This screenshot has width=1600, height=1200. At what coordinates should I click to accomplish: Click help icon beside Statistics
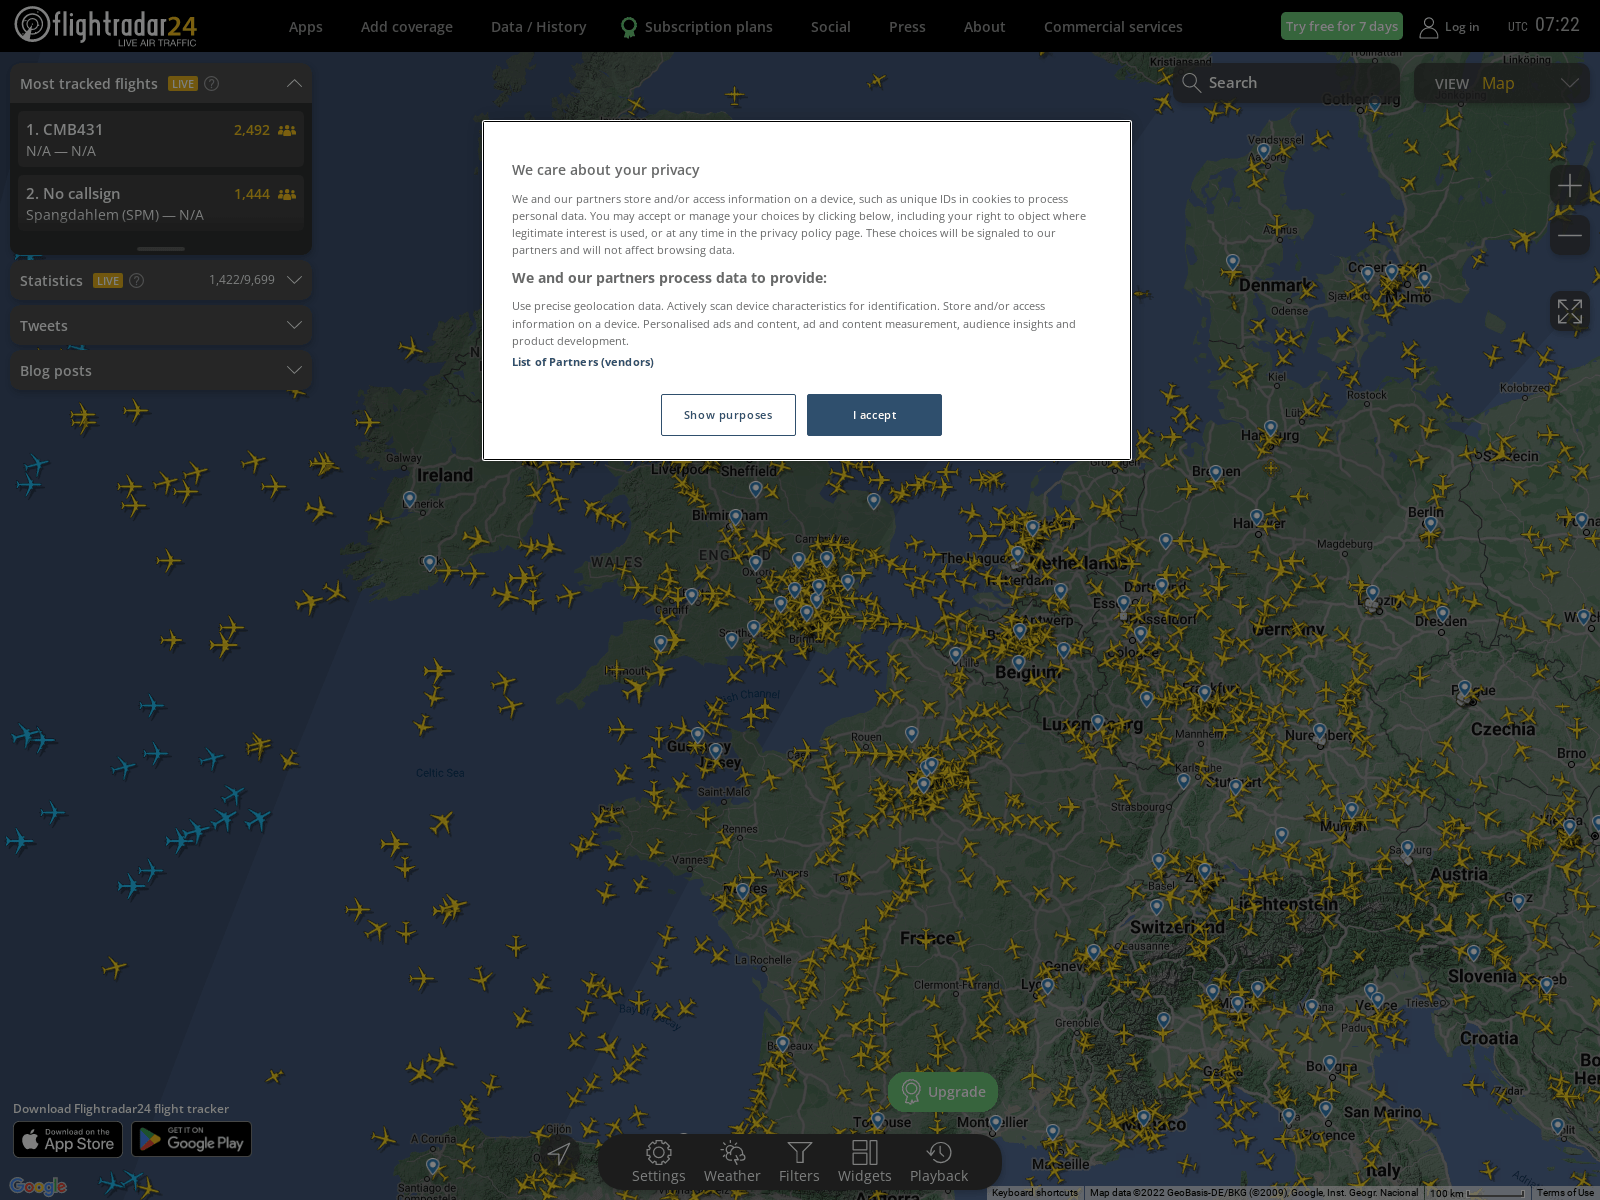137,281
